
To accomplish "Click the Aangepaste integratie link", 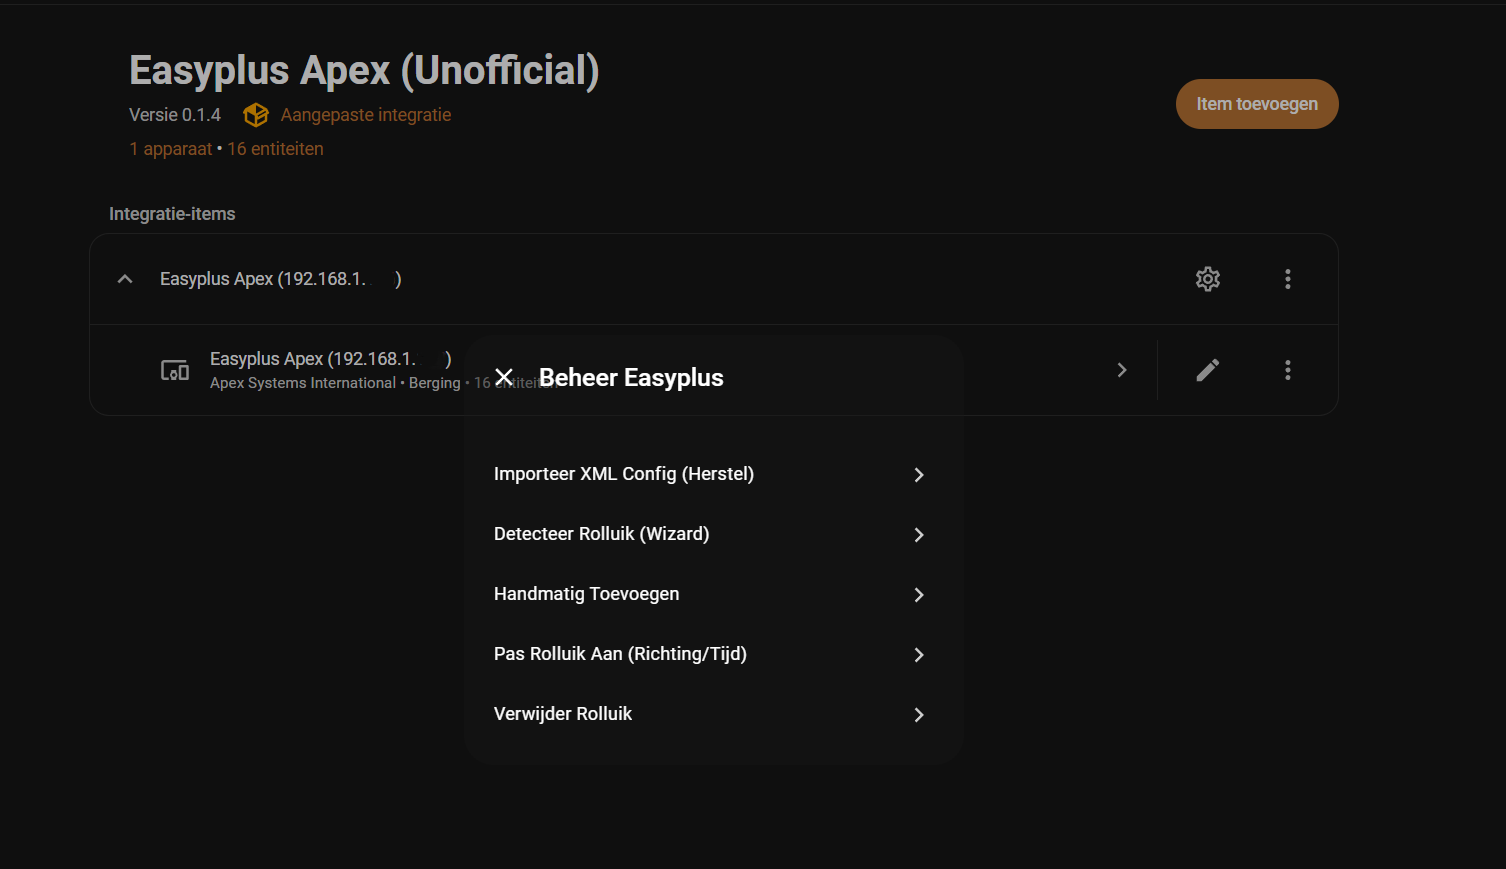I will tap(365, 115).
